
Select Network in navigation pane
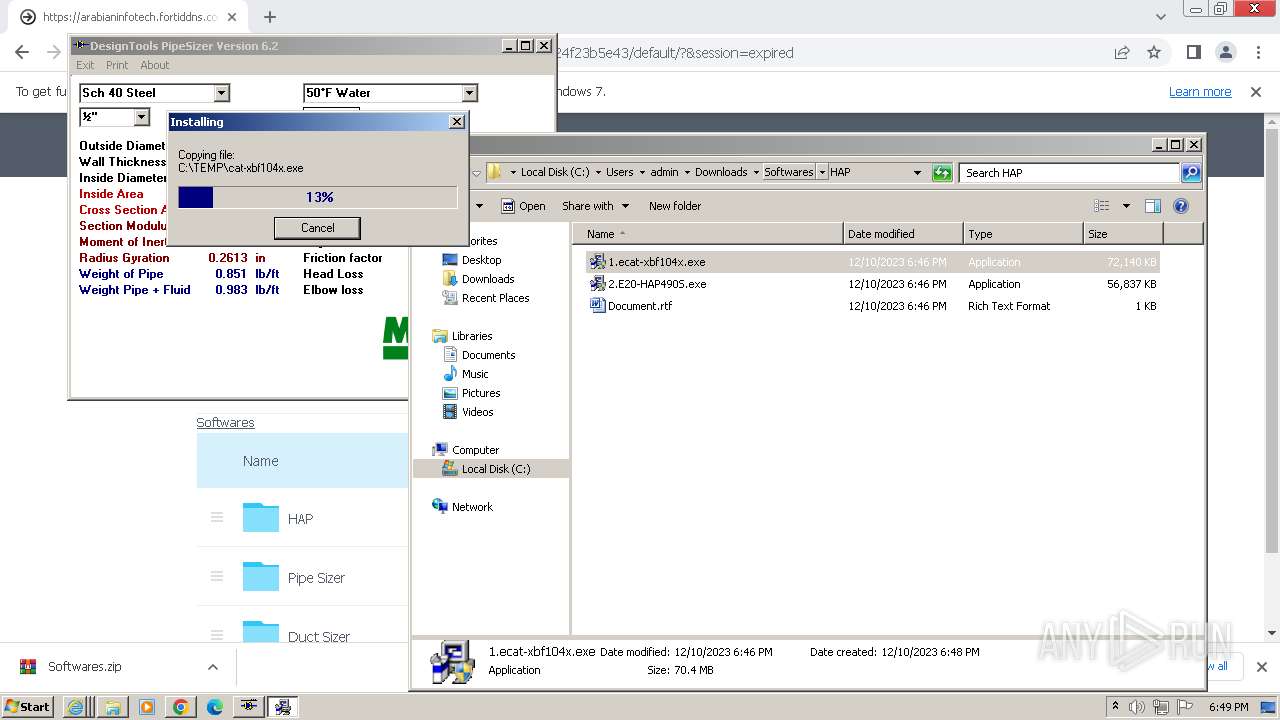(x=472, y=507)
